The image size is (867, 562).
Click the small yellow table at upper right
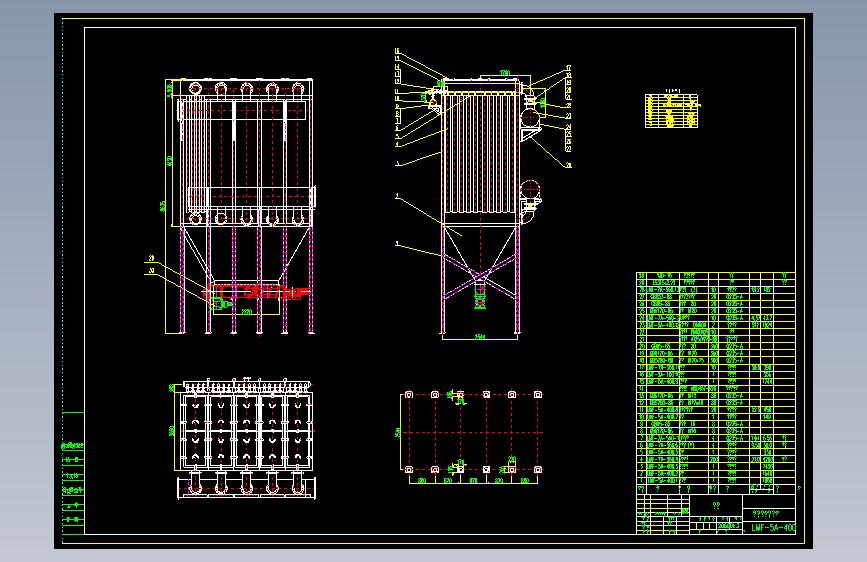[x=672, y=111]
